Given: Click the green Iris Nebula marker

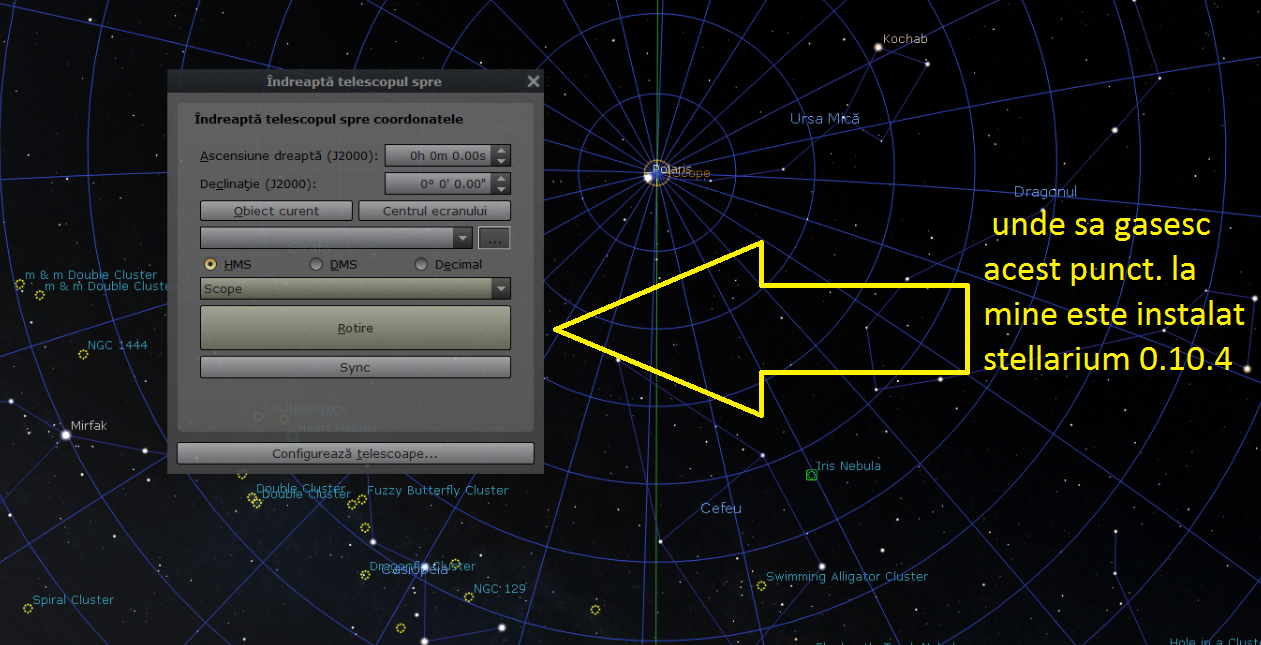Looking at the screenshot, I should tap(811, 475).
